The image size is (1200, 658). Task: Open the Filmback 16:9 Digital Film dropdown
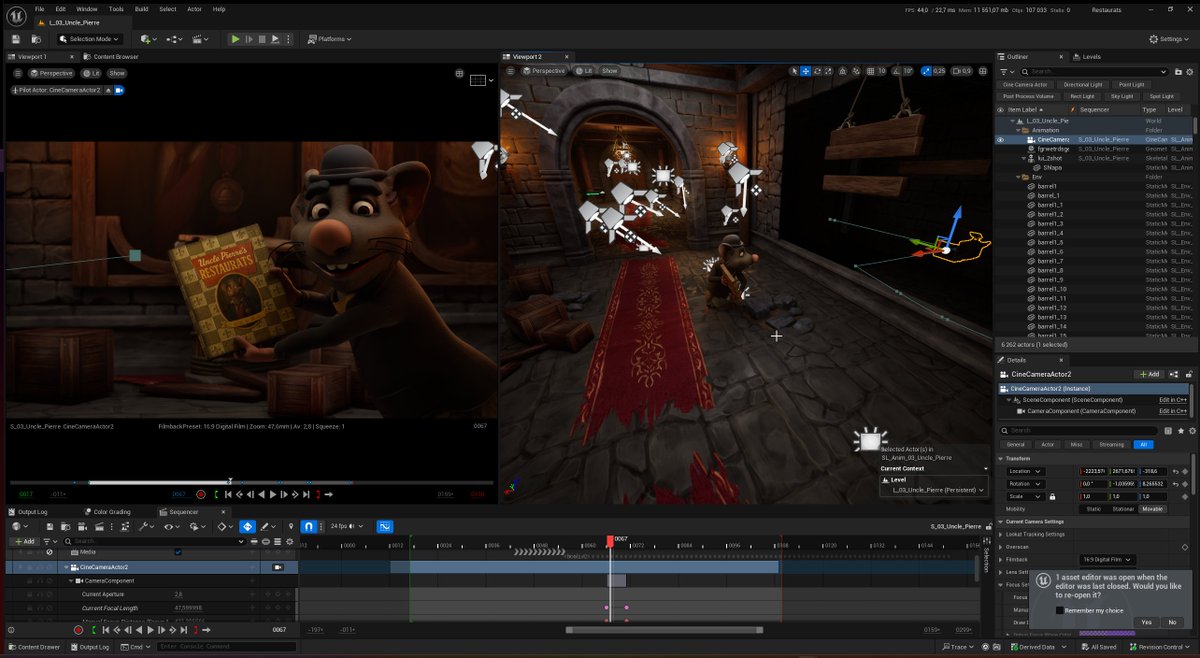click(1108, 560)
